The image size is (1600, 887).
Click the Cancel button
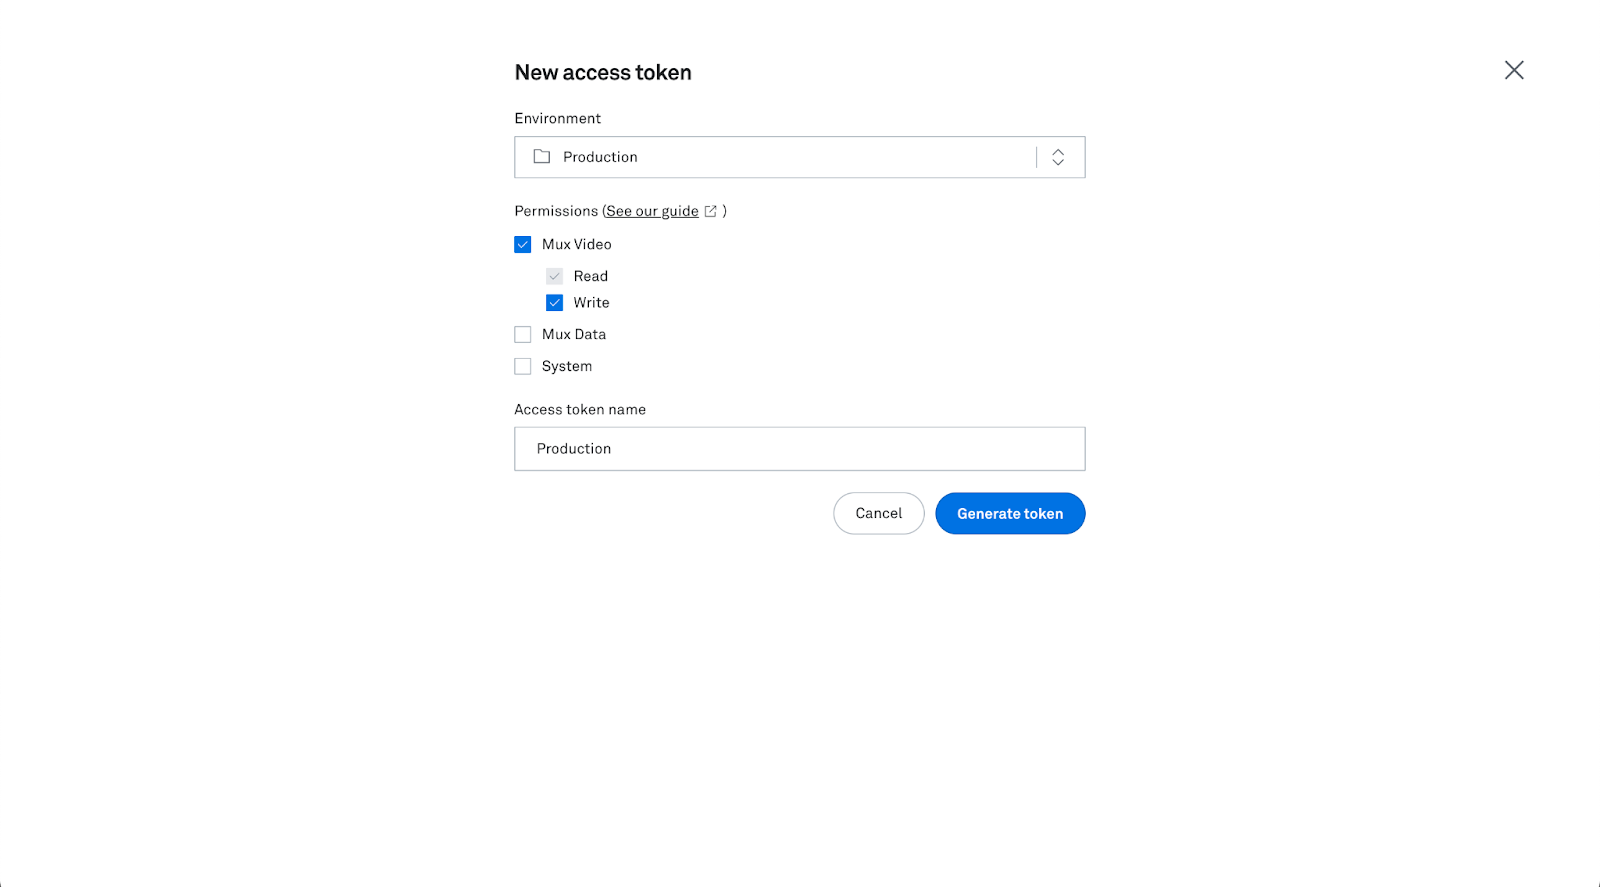878,513
